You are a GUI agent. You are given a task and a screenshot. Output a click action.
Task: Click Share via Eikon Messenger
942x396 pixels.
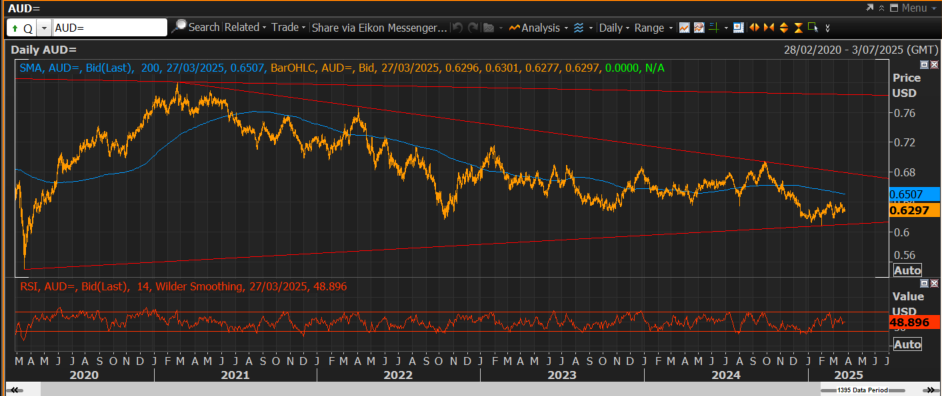[380, 28]
